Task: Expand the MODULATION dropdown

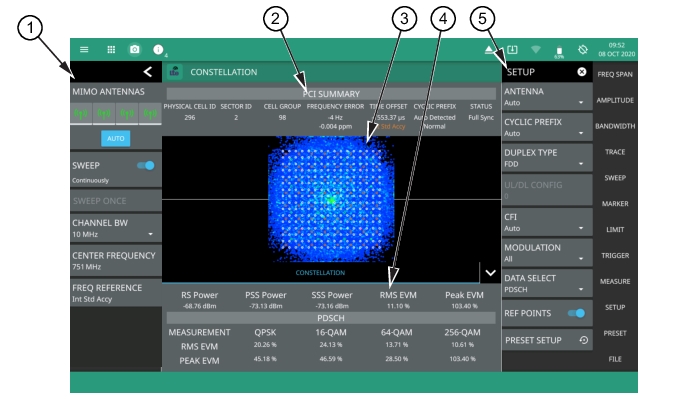Action: click(547, 253)
